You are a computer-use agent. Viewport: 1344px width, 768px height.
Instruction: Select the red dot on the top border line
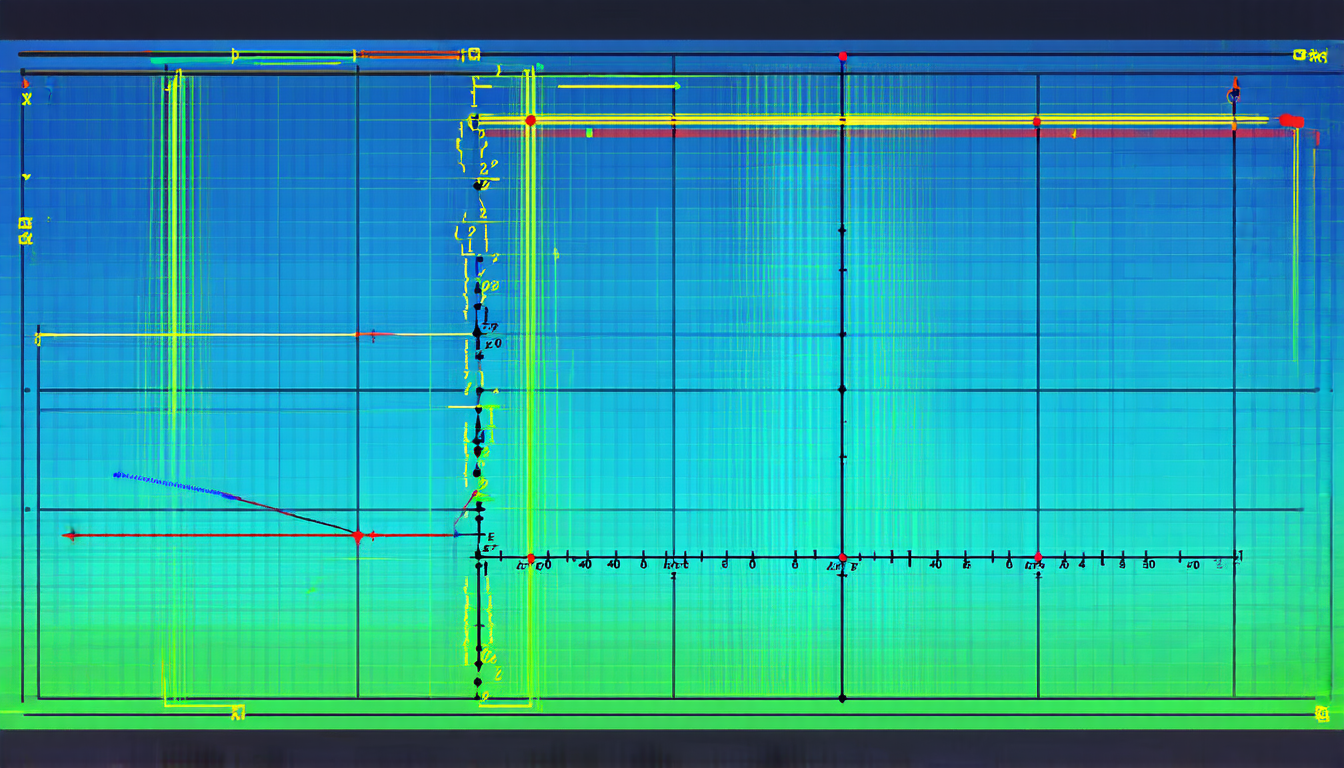[x=843, y=57]
